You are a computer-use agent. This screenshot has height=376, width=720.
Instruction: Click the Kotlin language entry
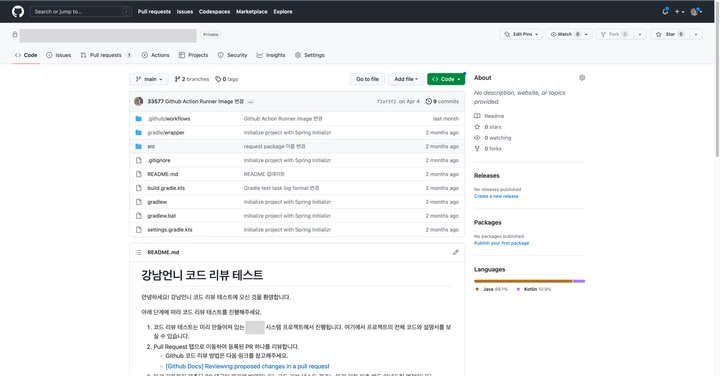(534, 289)
